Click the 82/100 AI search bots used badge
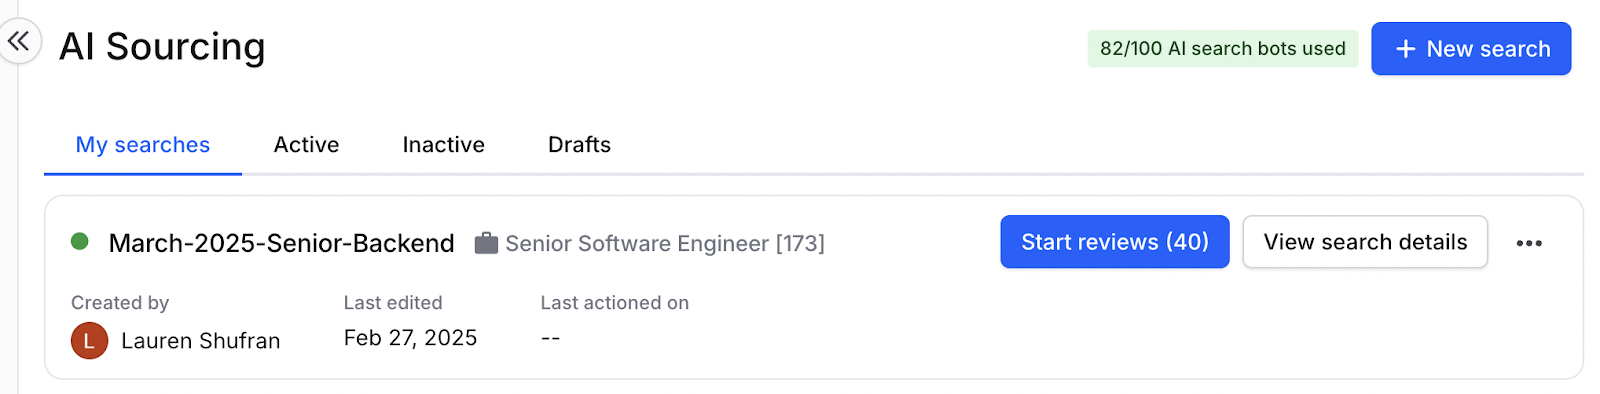Viewport: 1600px width, 394px height. tap(1223, 49)
